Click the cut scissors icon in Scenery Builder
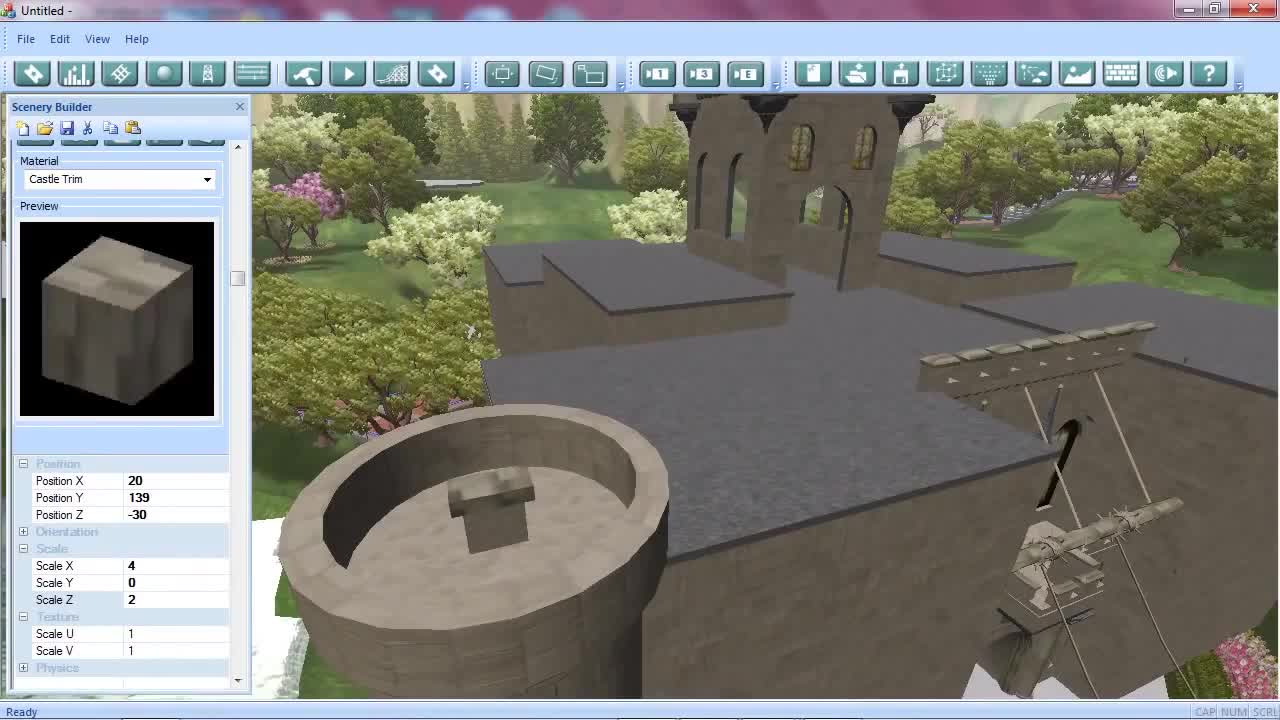The height and width of the screenshot is (720, 1280). point(88,128)
